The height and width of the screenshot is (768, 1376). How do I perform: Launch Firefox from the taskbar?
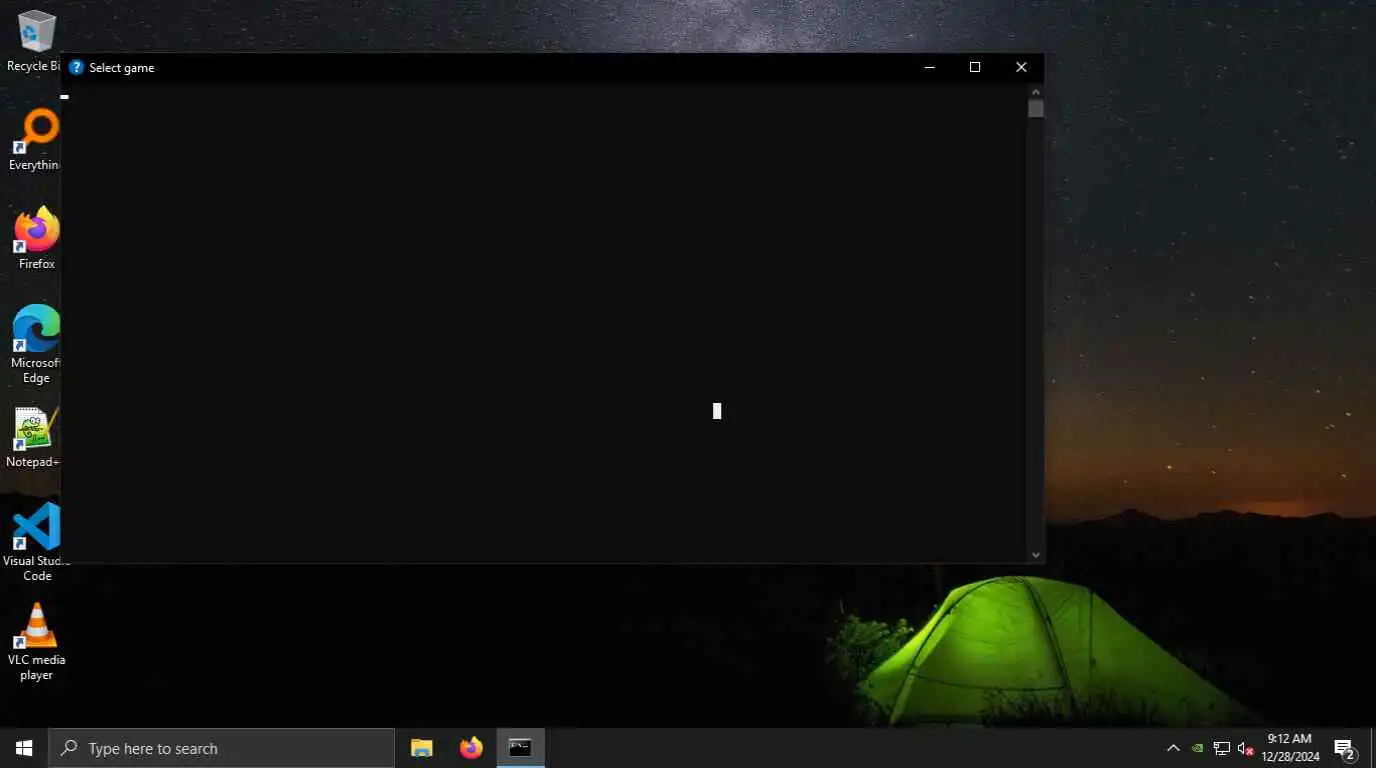click(471, 748)
